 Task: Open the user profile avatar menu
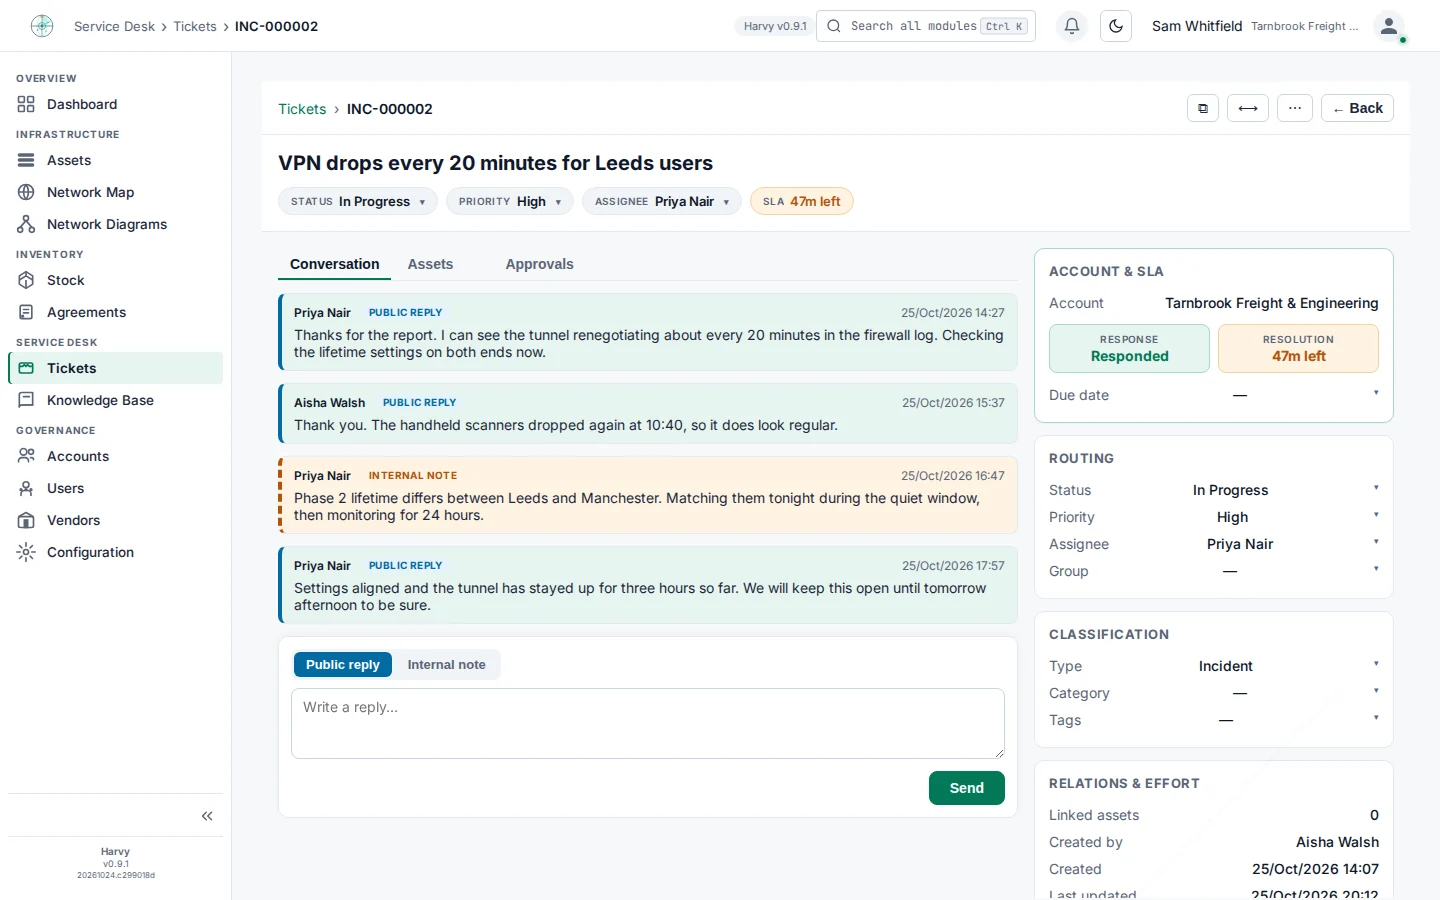click(1389, 26)
